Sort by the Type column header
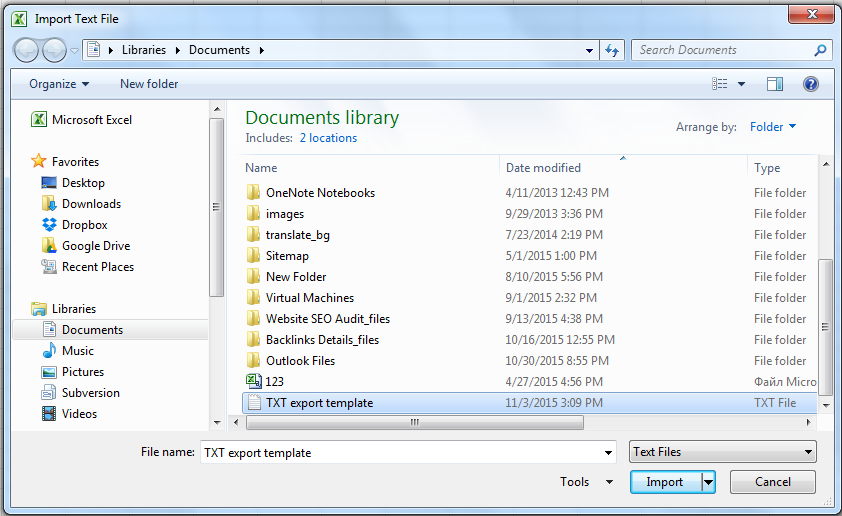The width and height of the screenshot is (842, 516). (767, 168)
